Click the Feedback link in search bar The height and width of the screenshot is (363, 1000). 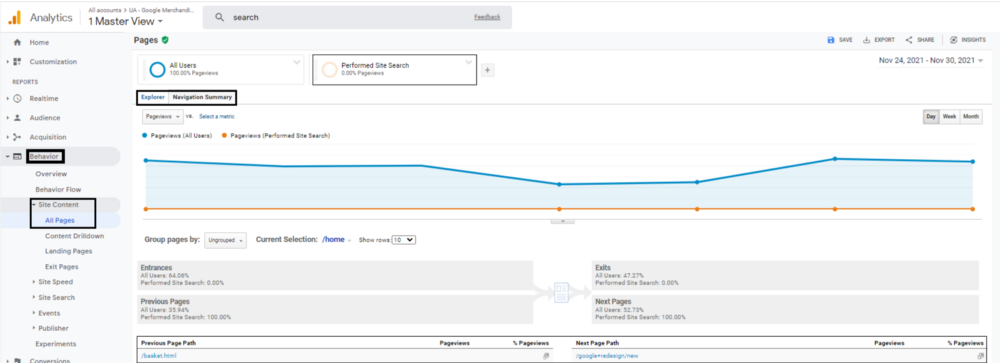[x=487, y=17]
